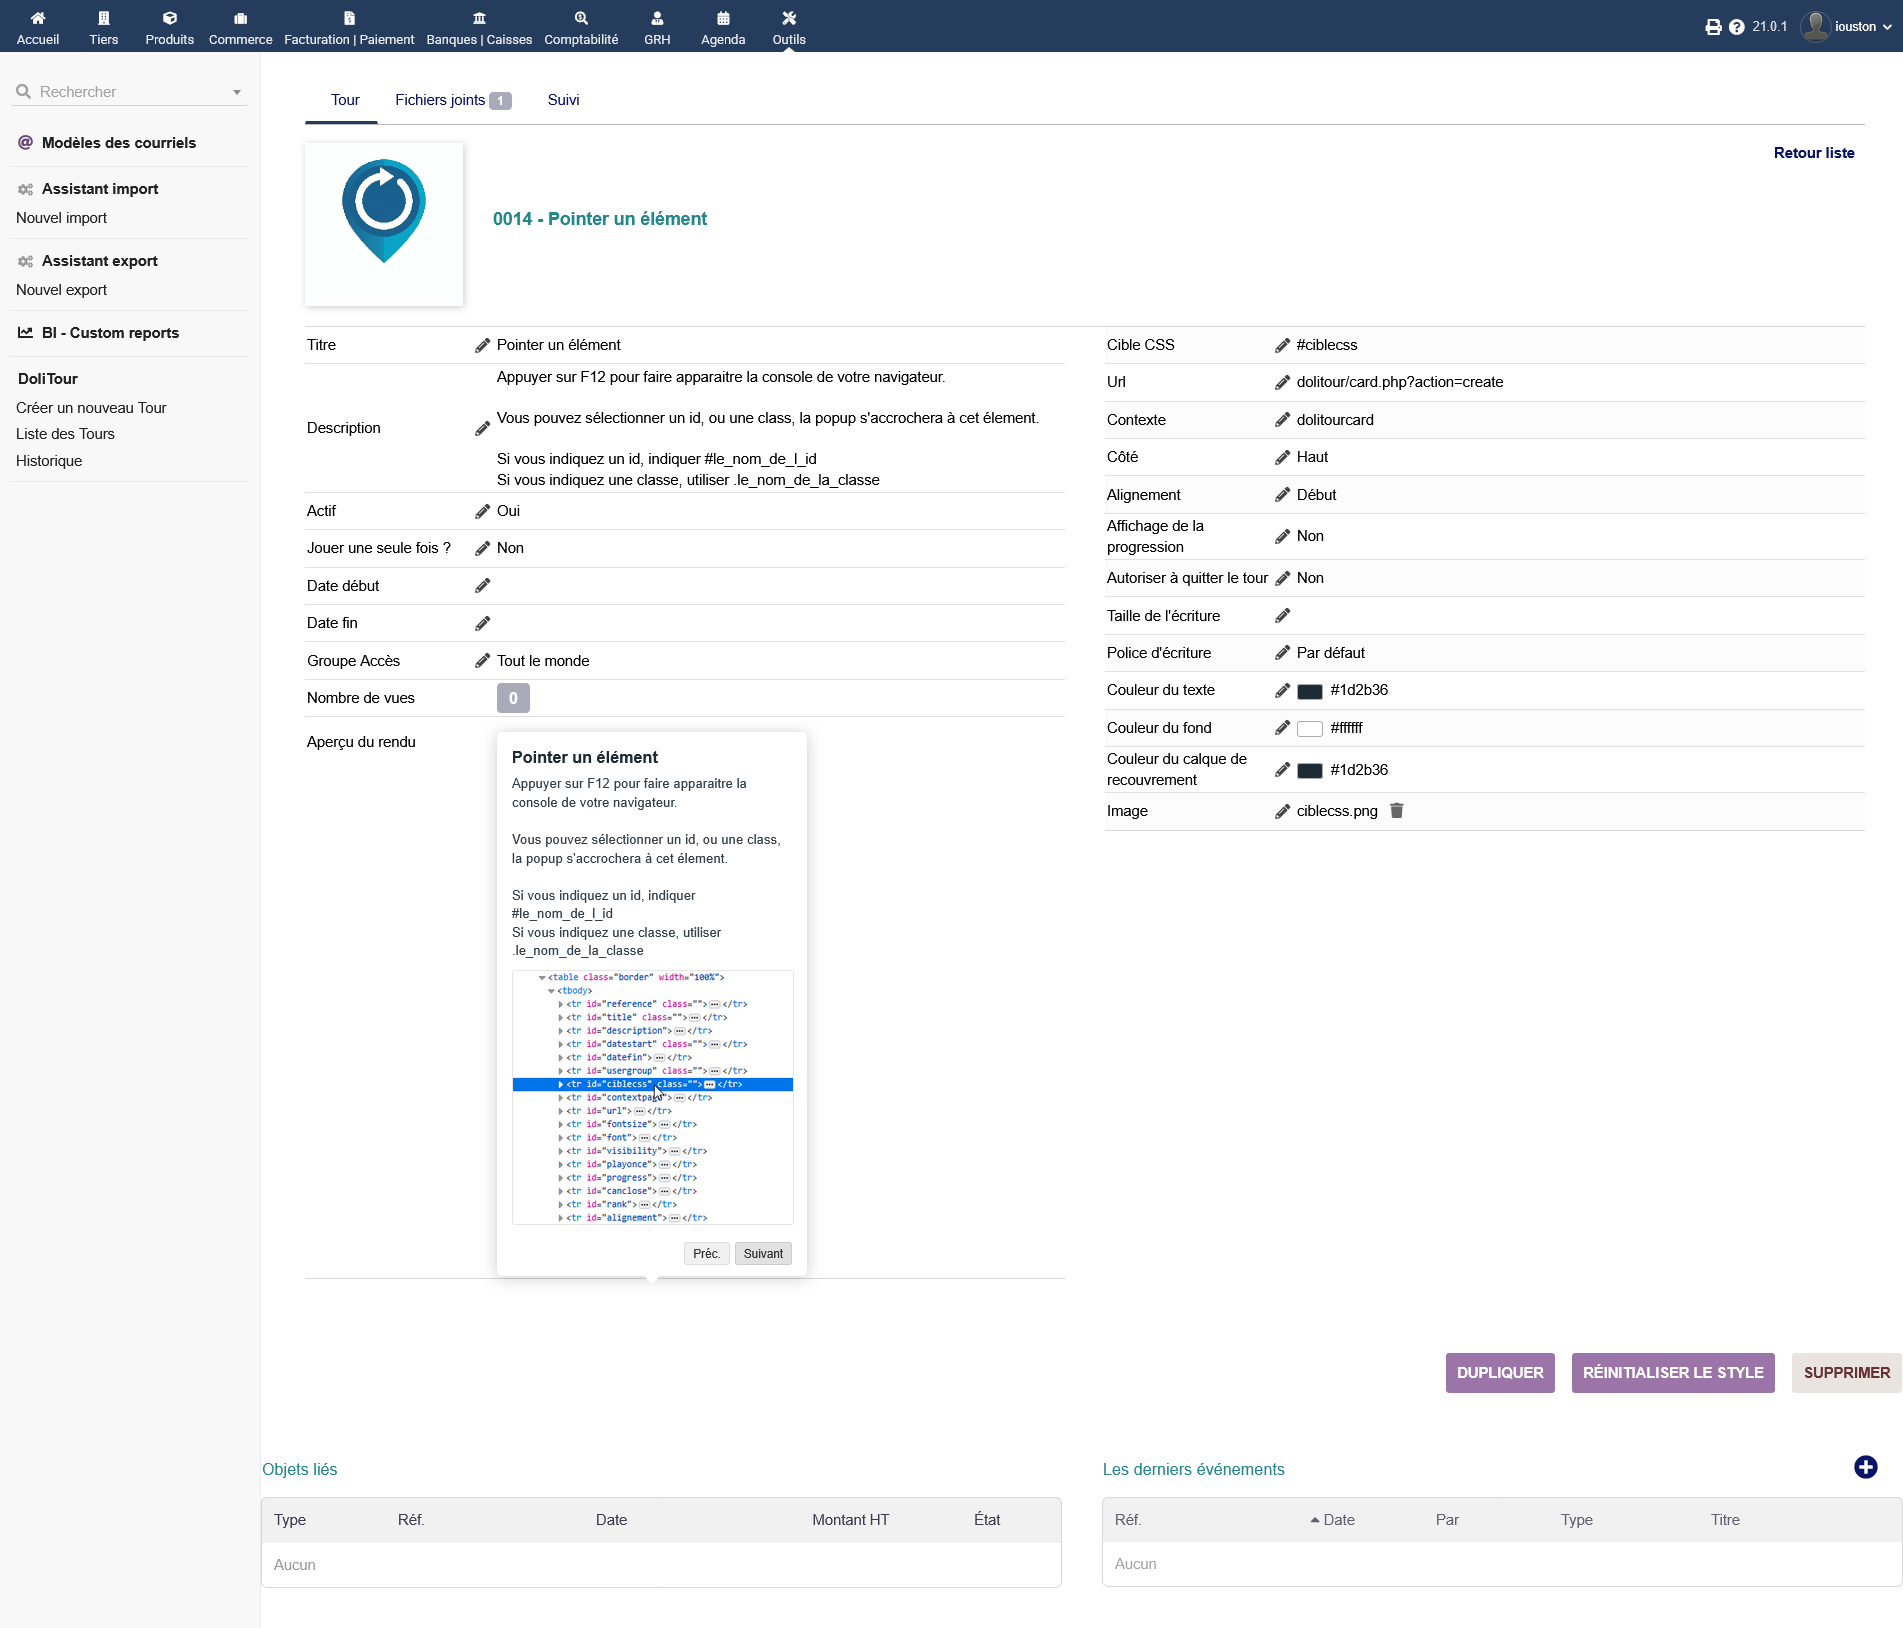Open the iouston user account dropdown
Screen dimensions: 1903x1628
[x=1846, y=27]
